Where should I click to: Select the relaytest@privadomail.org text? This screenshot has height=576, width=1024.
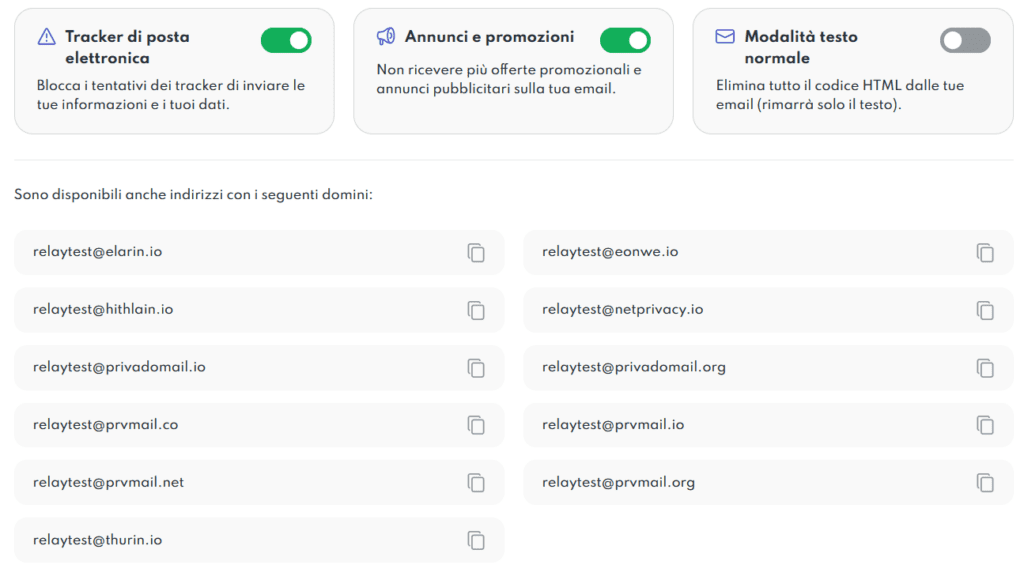tap(634, 367)
